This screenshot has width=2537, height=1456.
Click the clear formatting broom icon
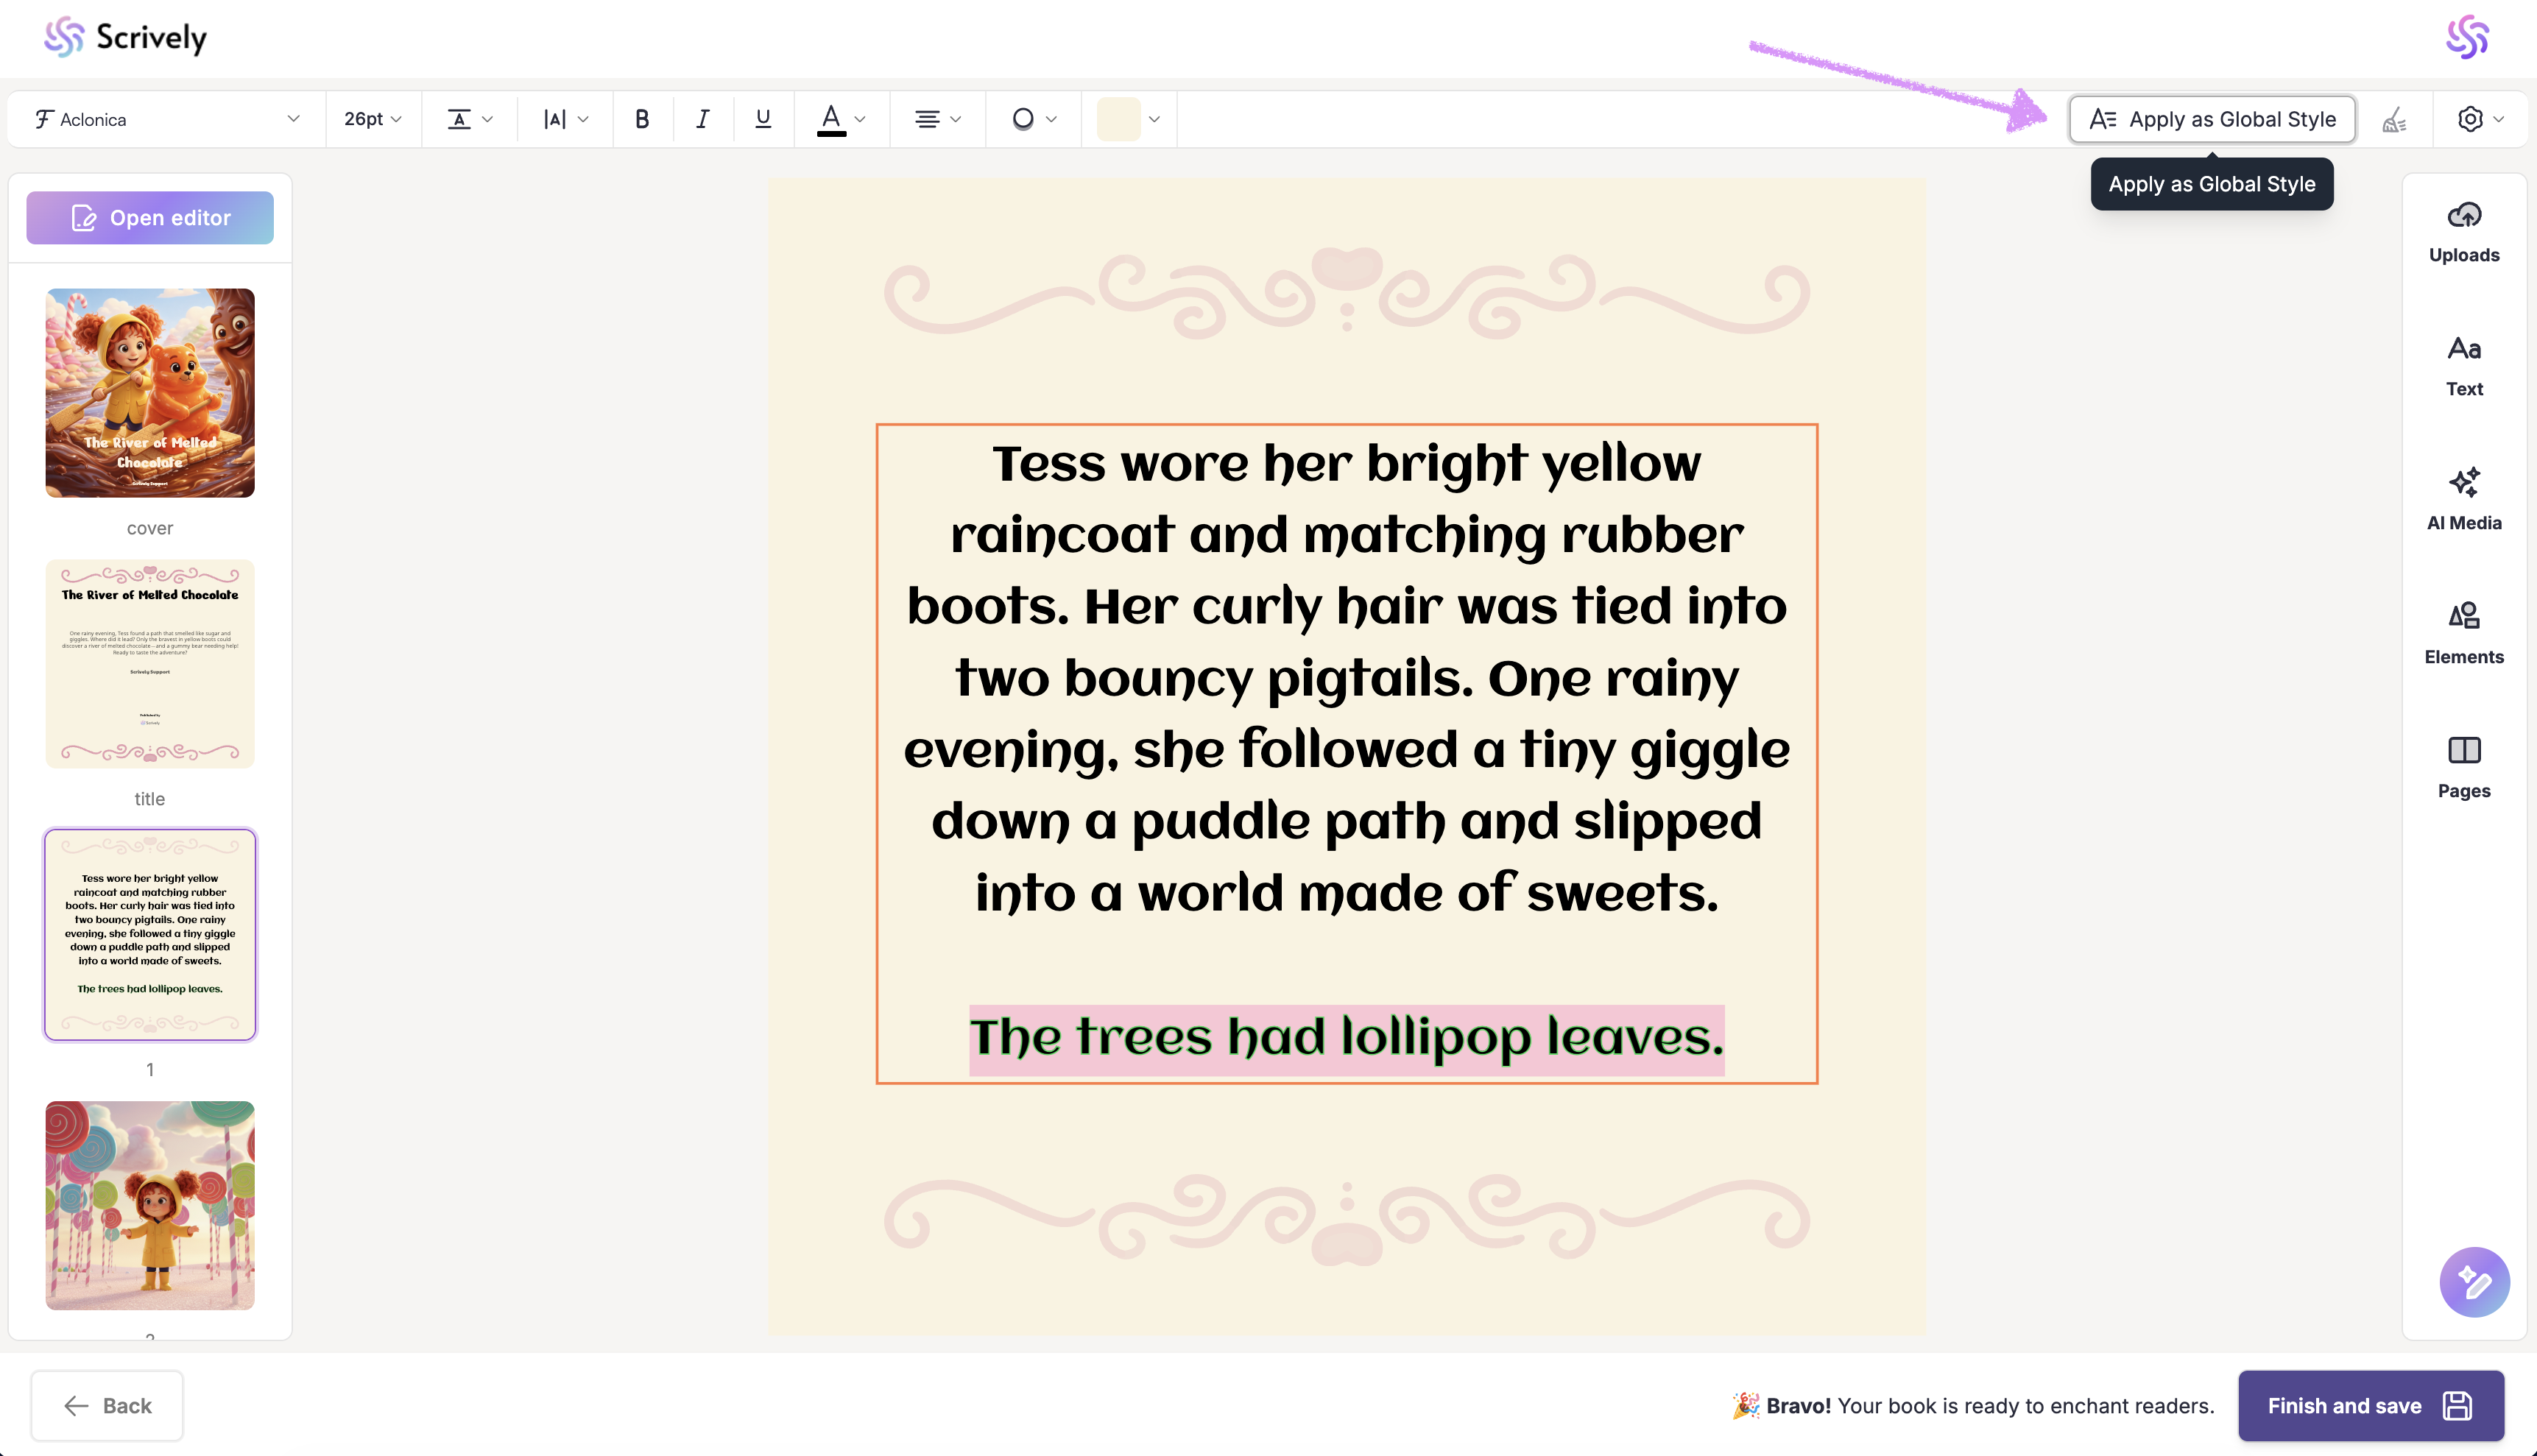point(2394,120)
